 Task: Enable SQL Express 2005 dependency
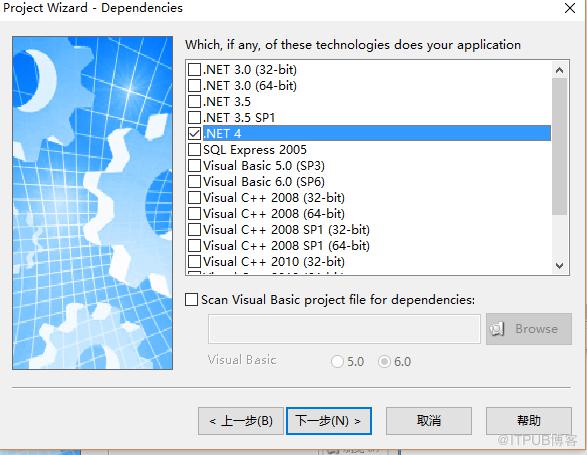(x=194, y=149)
